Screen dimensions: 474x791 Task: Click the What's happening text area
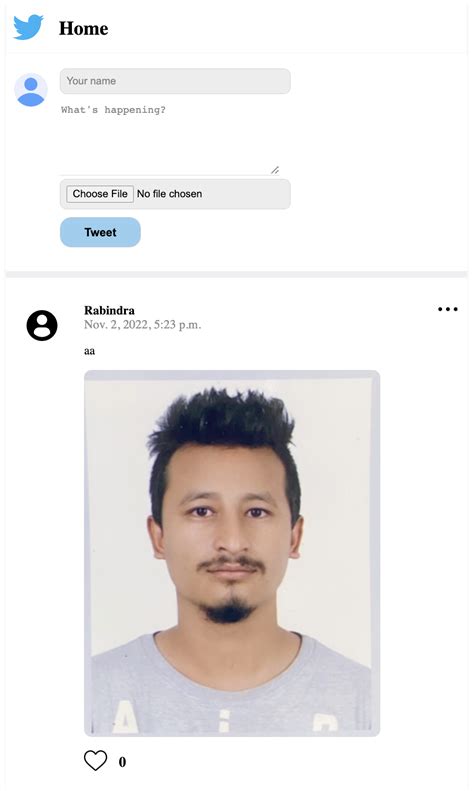pos(170,137)
